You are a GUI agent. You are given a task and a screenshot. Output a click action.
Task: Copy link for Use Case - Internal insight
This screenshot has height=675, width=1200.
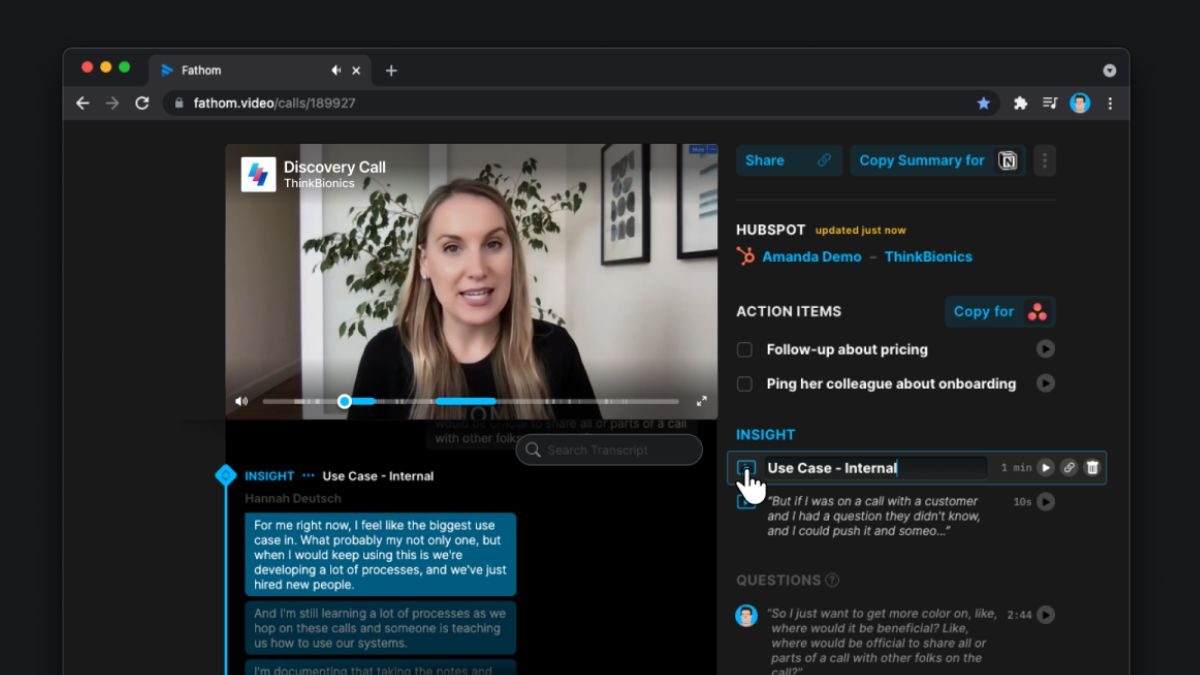(1069, 467)
